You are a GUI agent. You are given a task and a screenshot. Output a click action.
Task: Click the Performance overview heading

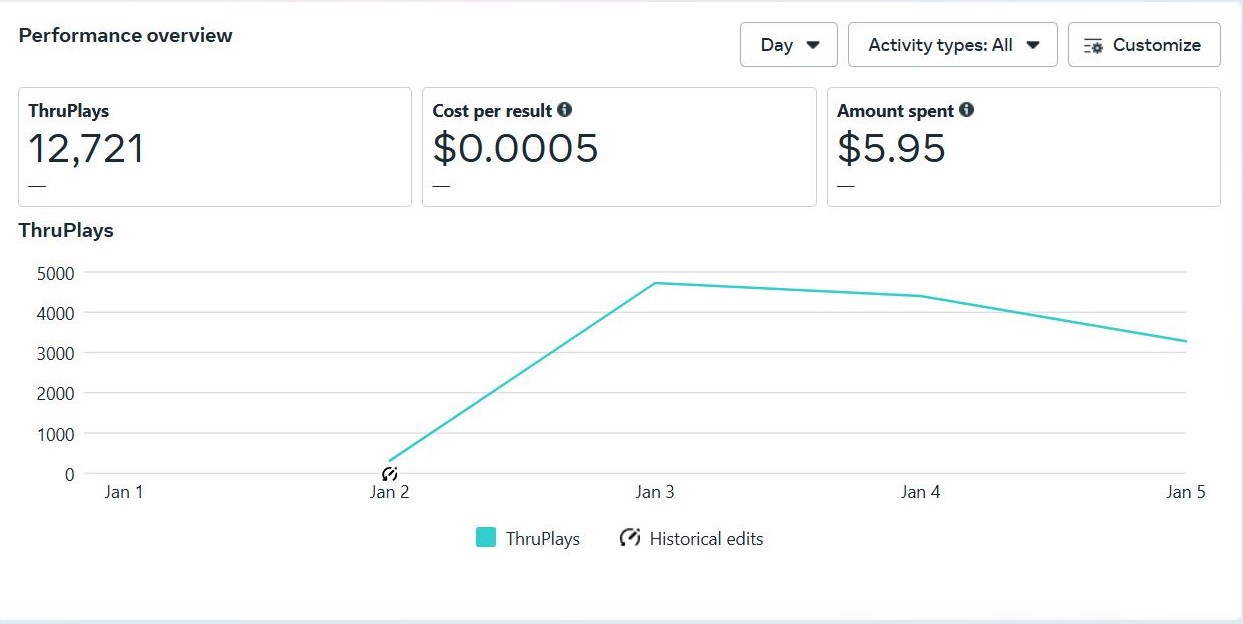point(125,36)
